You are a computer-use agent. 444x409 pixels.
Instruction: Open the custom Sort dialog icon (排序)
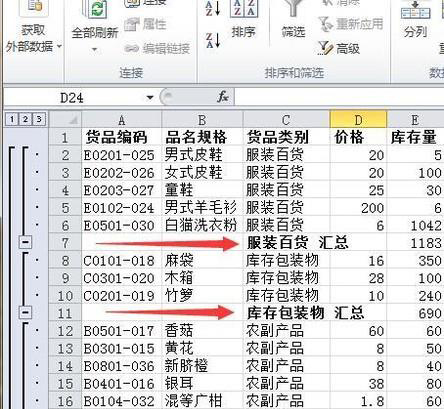tap(243, 19)
